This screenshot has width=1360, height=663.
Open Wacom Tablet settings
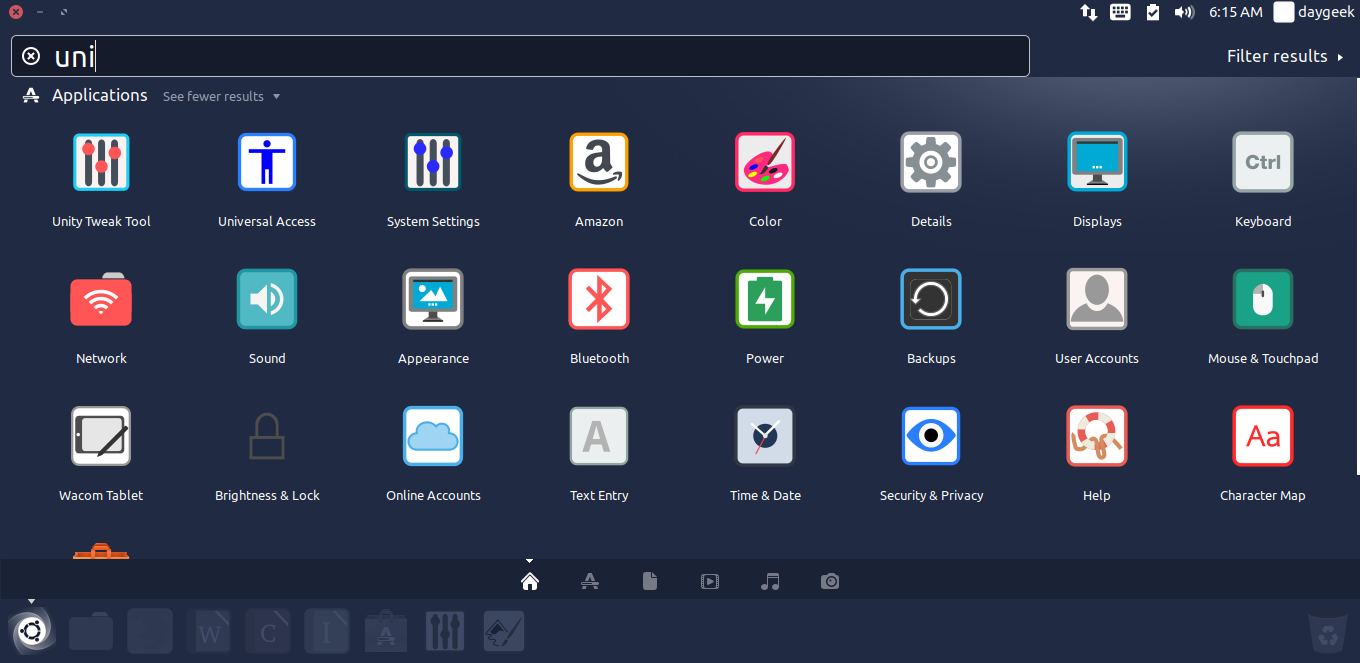point(101,436)
